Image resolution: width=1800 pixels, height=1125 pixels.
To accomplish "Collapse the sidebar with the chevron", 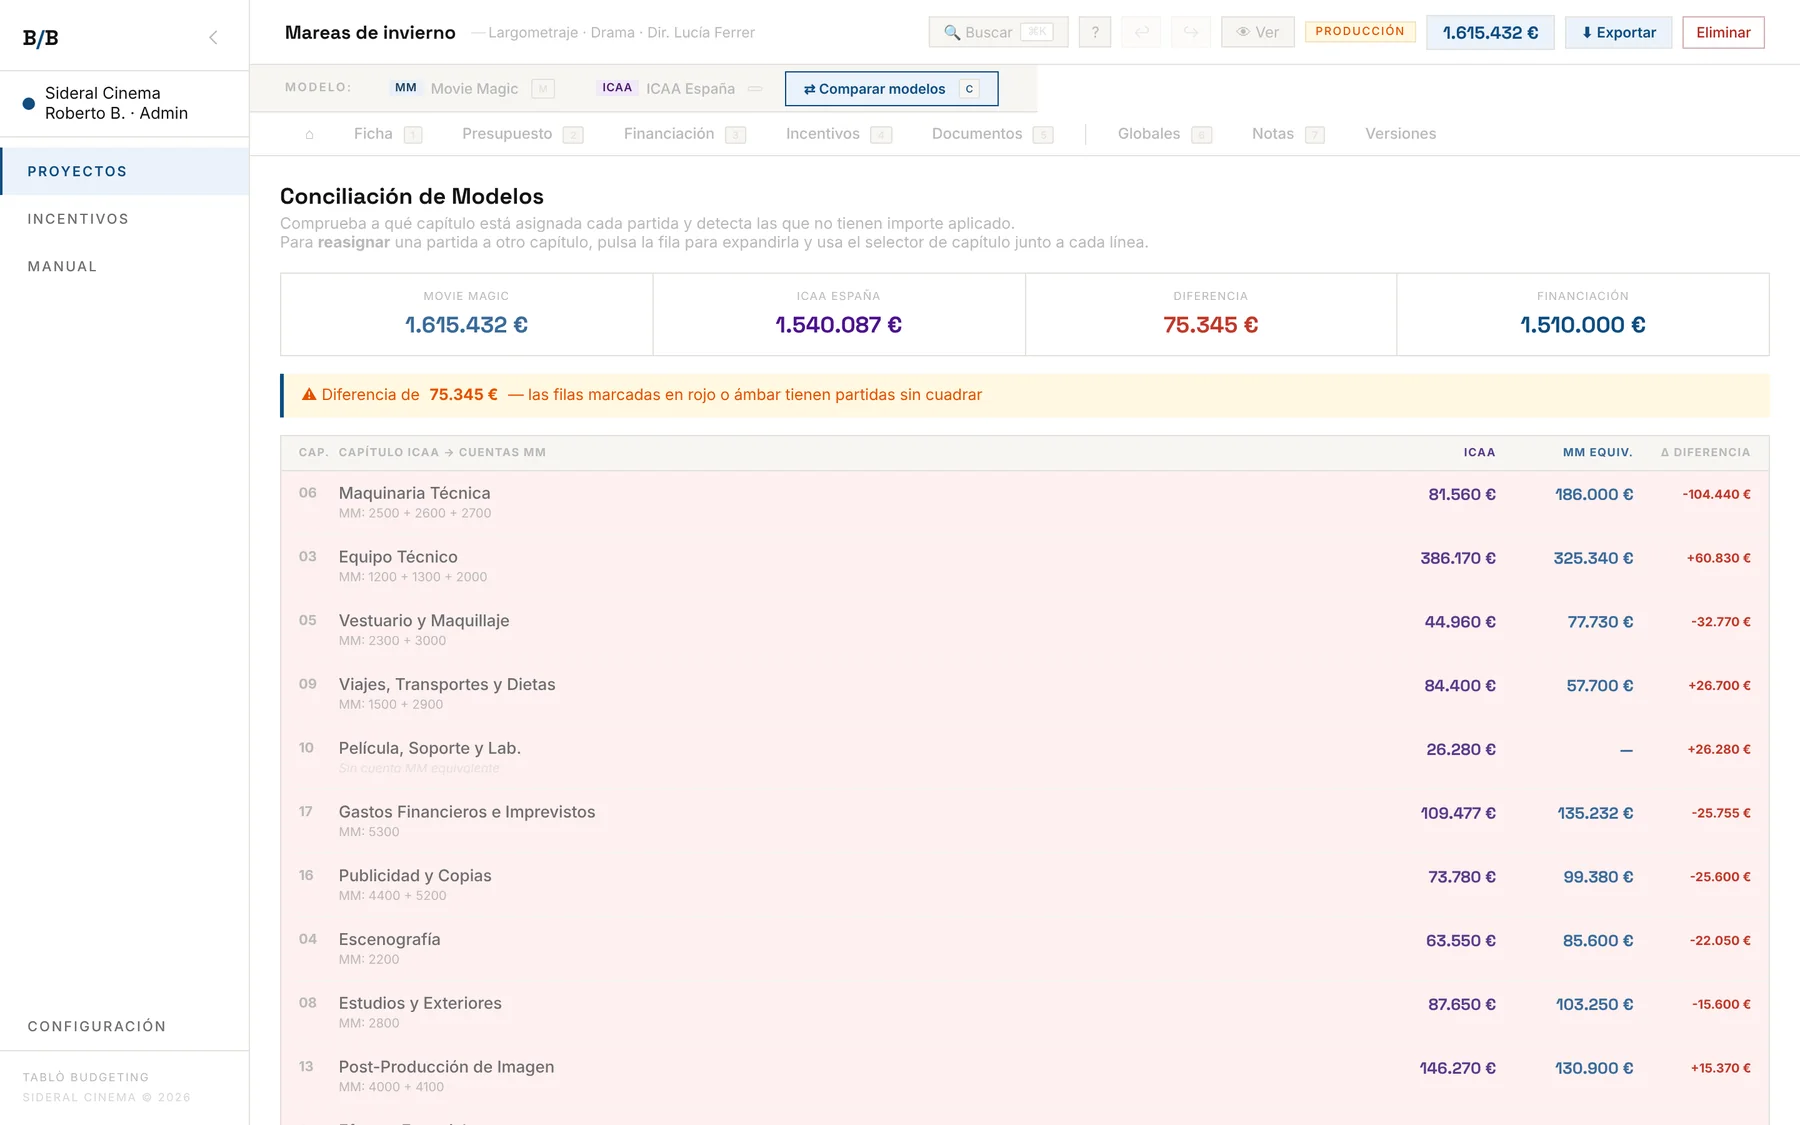I will coord(213,38).
